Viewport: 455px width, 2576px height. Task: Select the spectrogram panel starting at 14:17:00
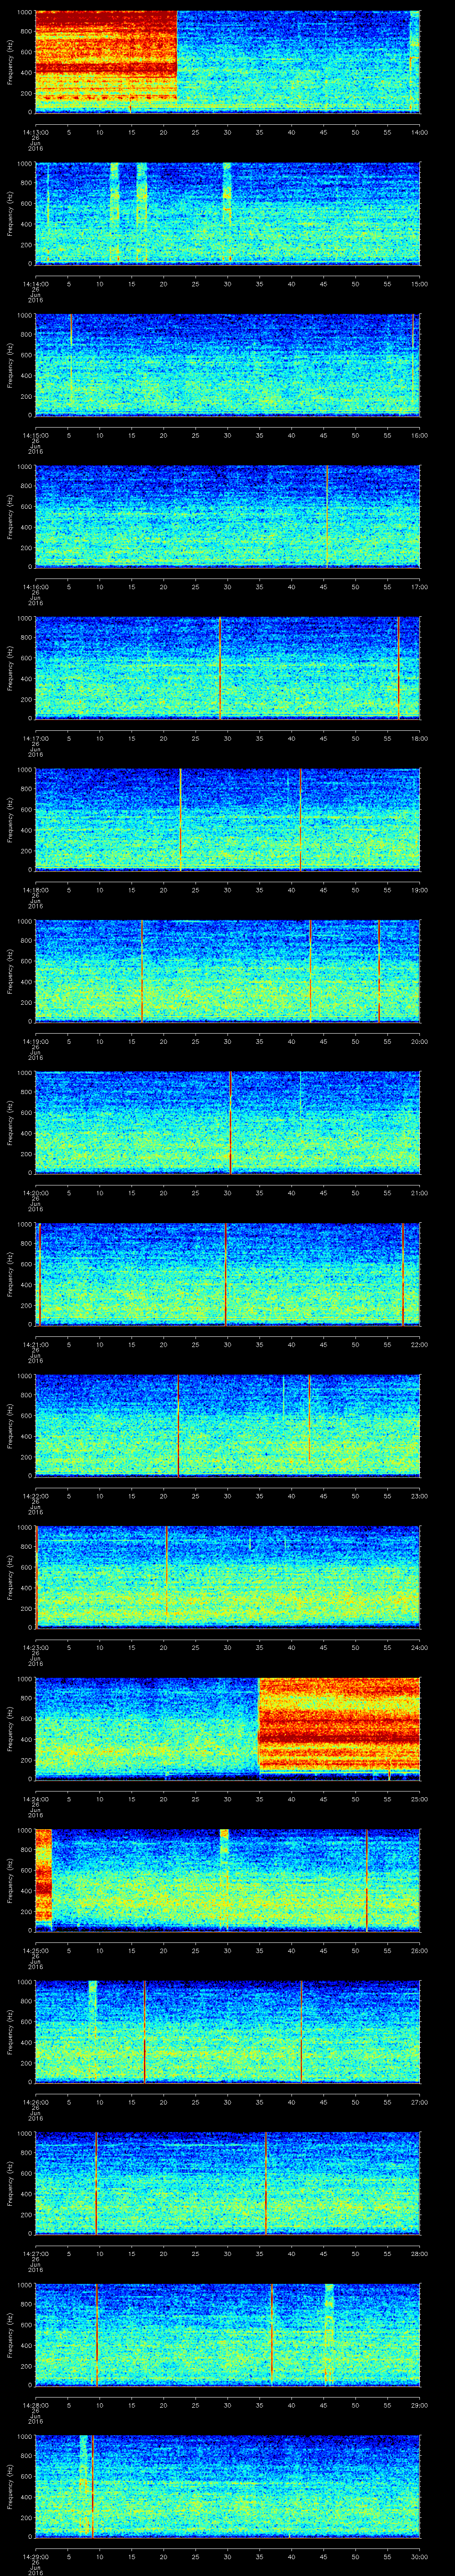coord(227,668)
